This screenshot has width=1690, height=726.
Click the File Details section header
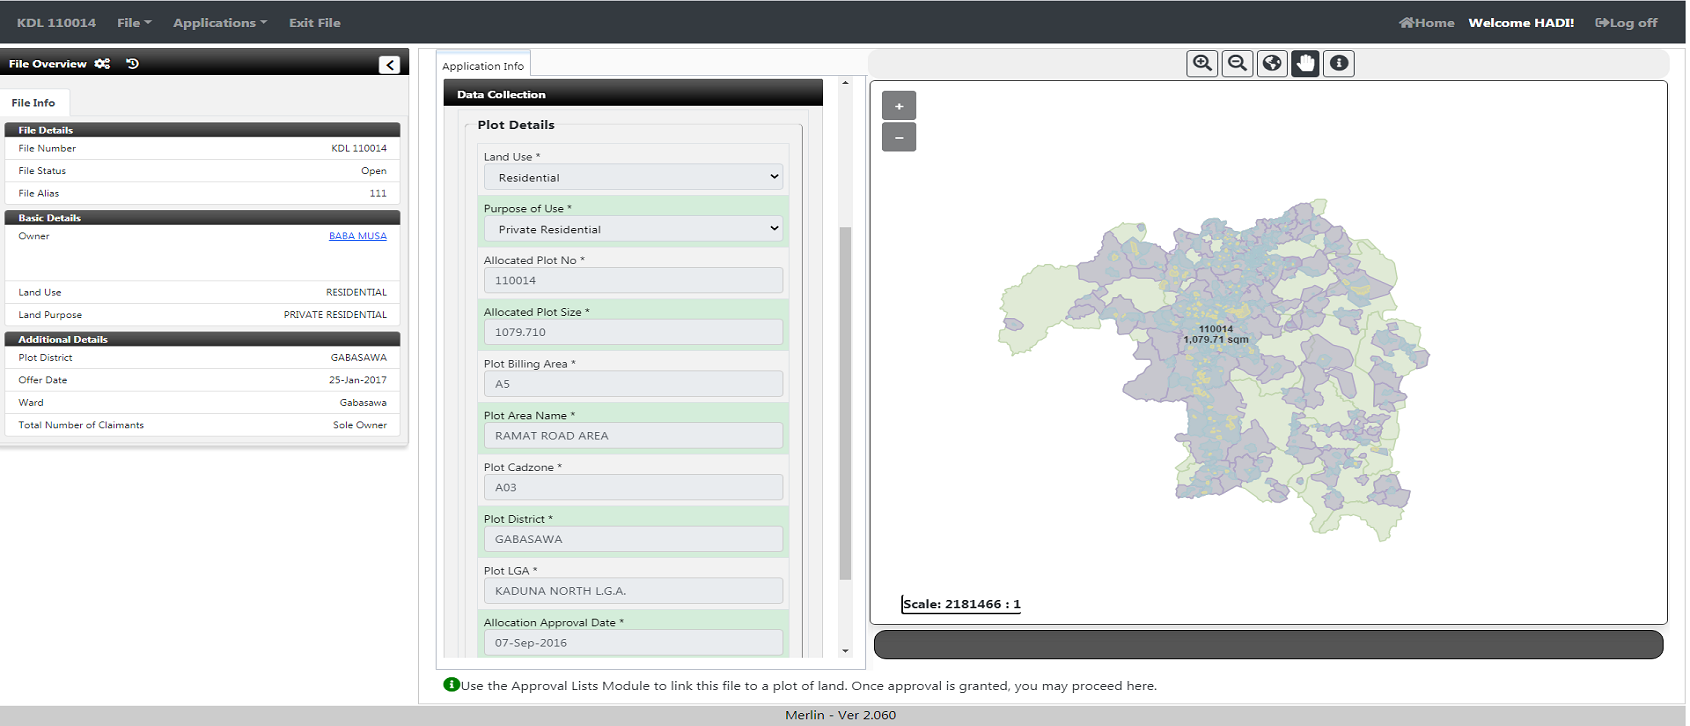(203, 130)
